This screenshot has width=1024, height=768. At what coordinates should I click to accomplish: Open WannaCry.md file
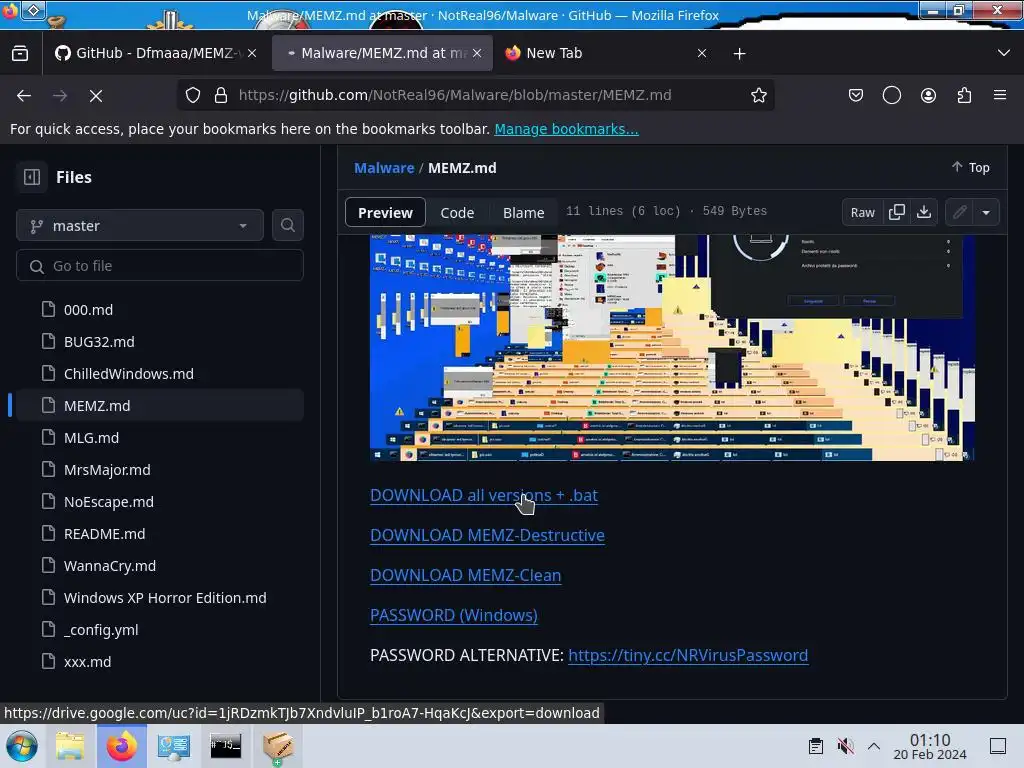[160, 566]
